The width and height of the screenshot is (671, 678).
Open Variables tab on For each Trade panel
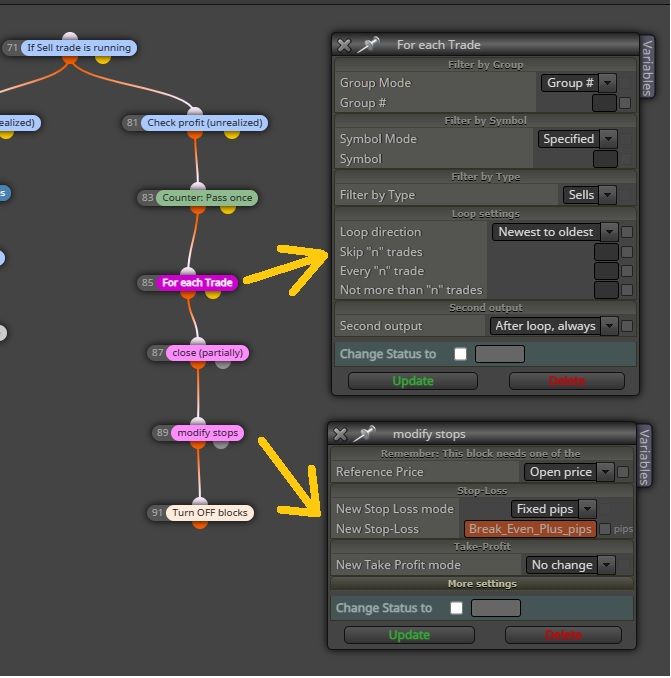coord(647,67)
